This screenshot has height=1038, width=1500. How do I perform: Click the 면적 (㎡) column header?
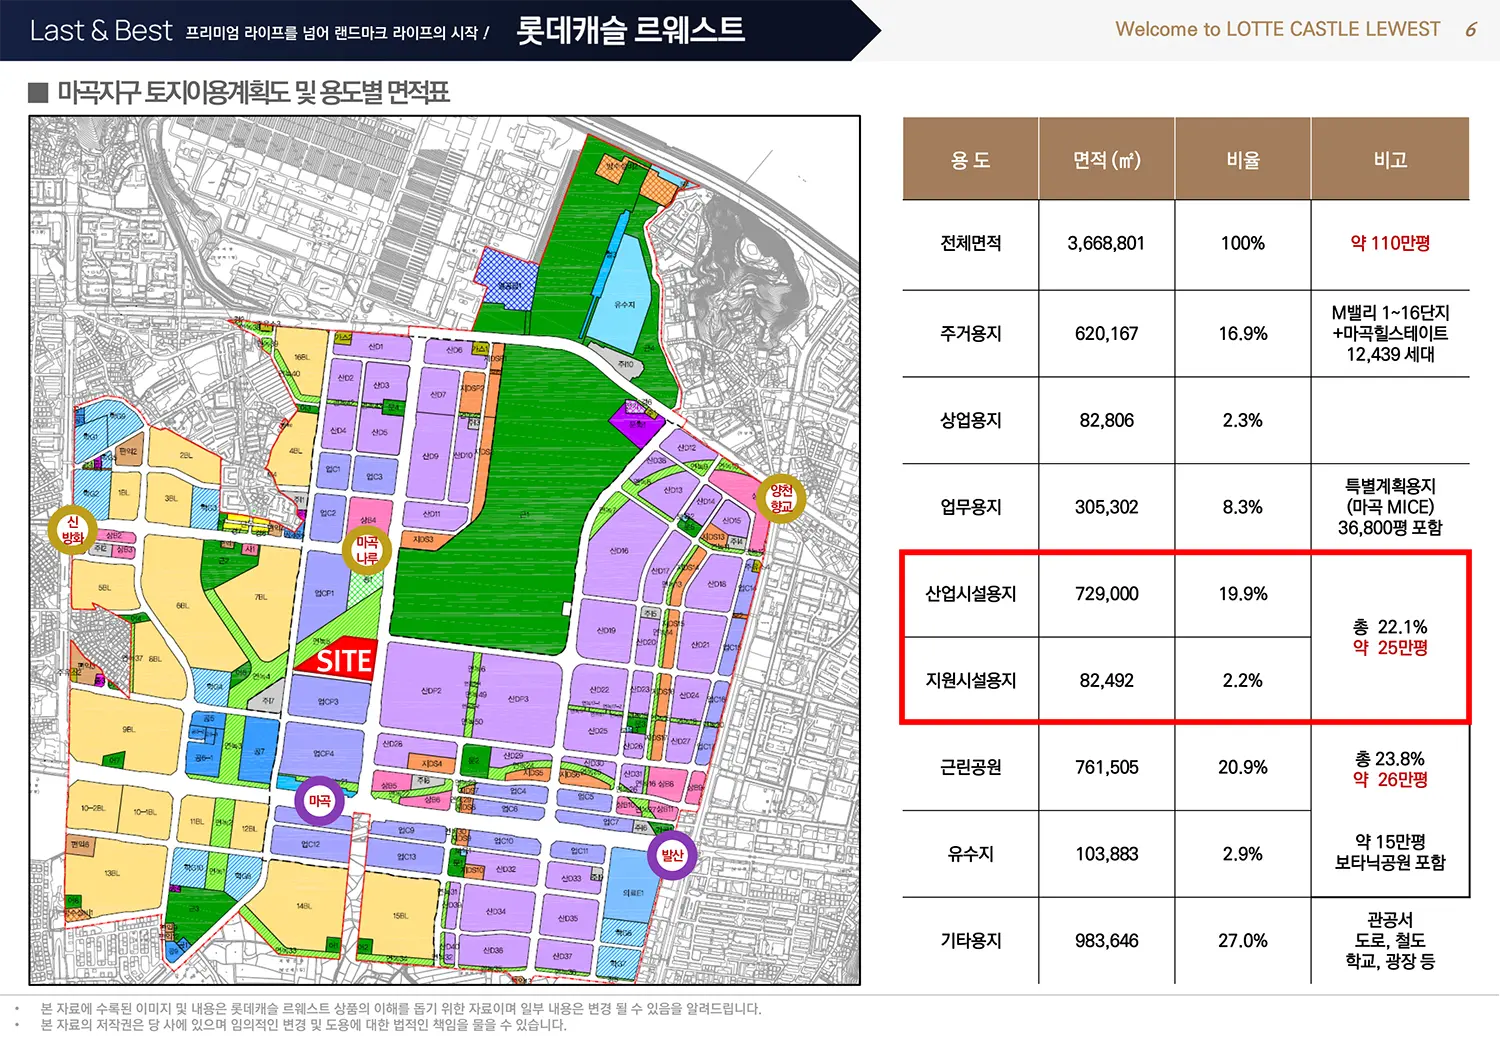[x=1106, y=160]
